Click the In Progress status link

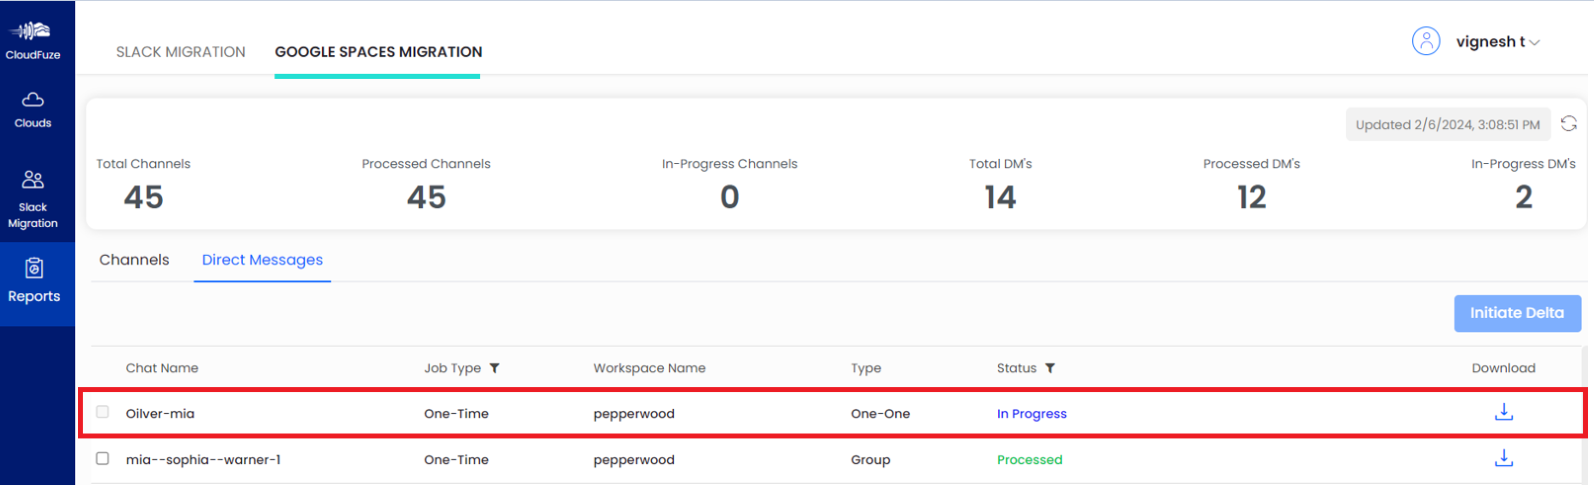click(x=1031, y=414)
